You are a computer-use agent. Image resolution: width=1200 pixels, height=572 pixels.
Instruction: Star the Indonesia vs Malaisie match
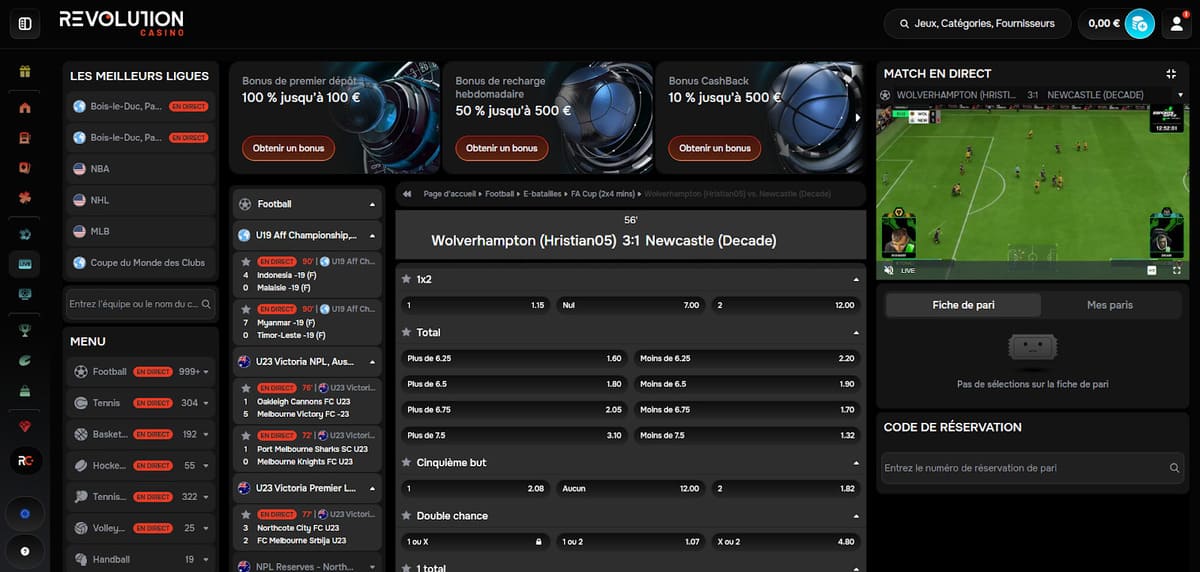pyautogui.click(x=246, y=262)
